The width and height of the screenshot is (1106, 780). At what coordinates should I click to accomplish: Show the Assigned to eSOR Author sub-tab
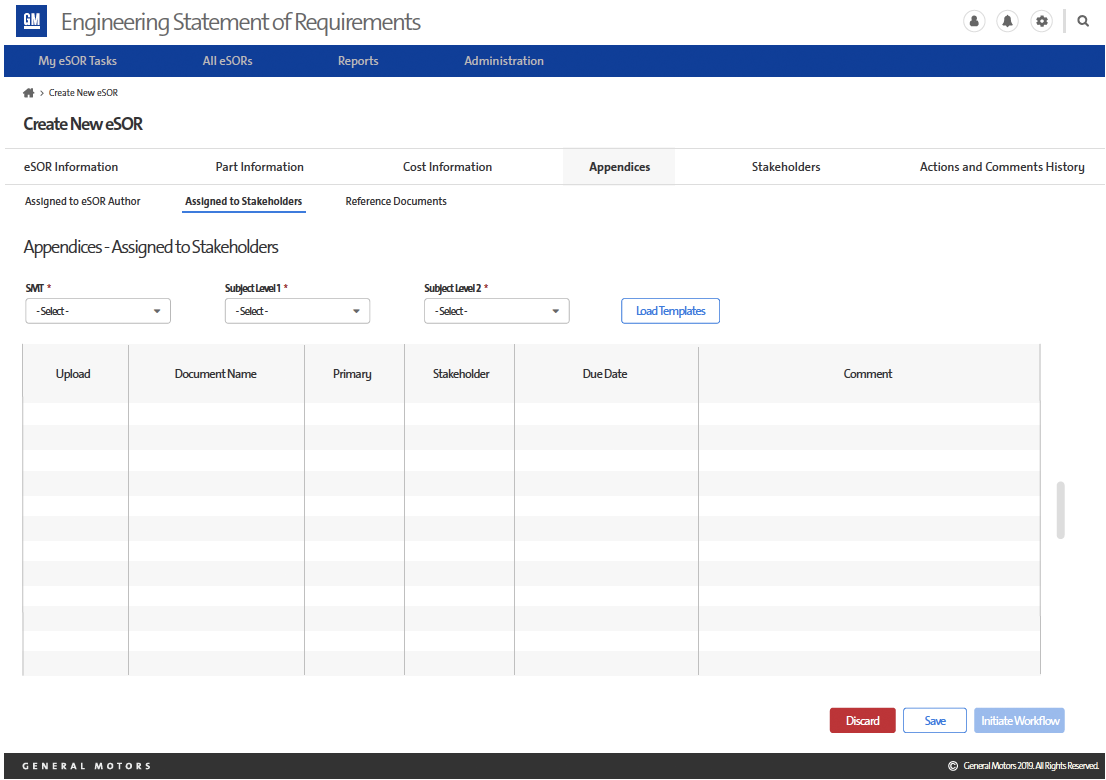[83, 202]
